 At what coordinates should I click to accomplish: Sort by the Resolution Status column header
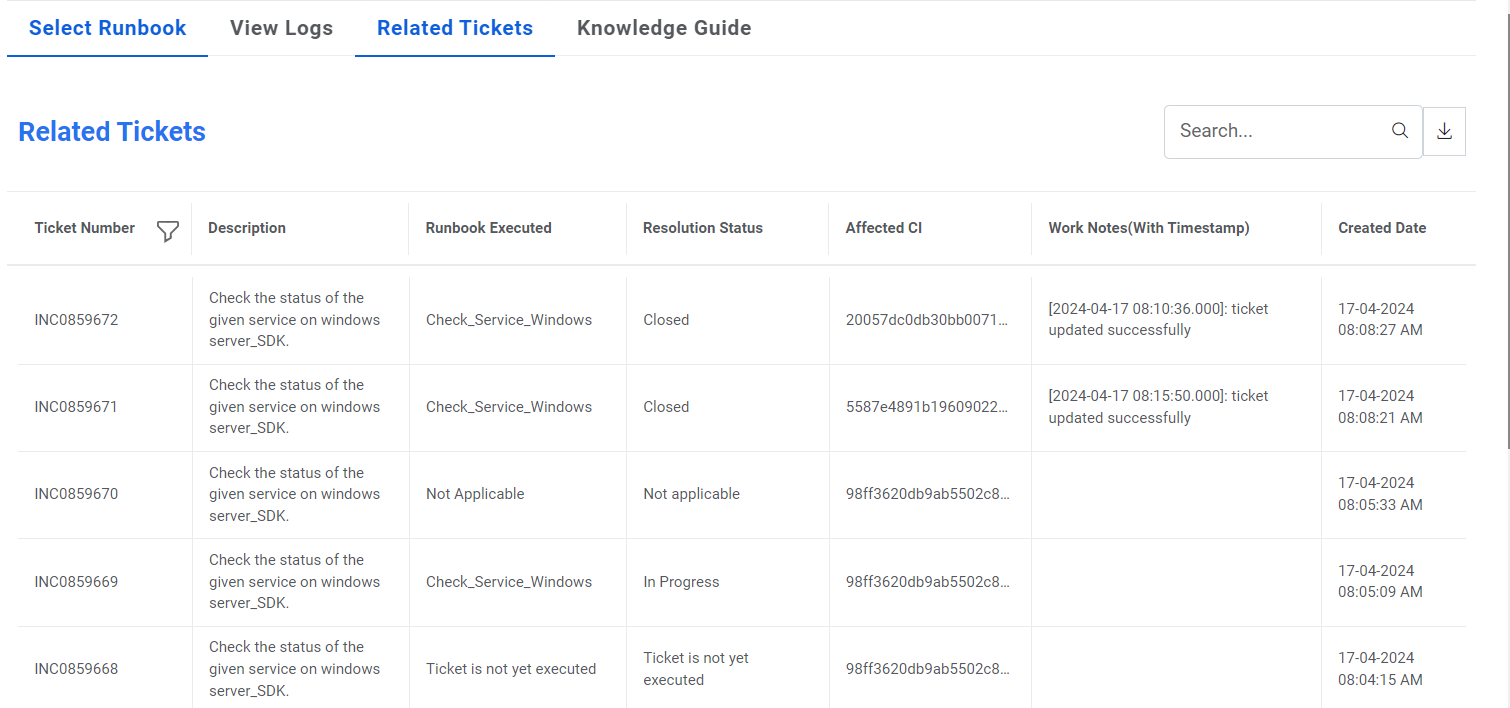point(702,228)
